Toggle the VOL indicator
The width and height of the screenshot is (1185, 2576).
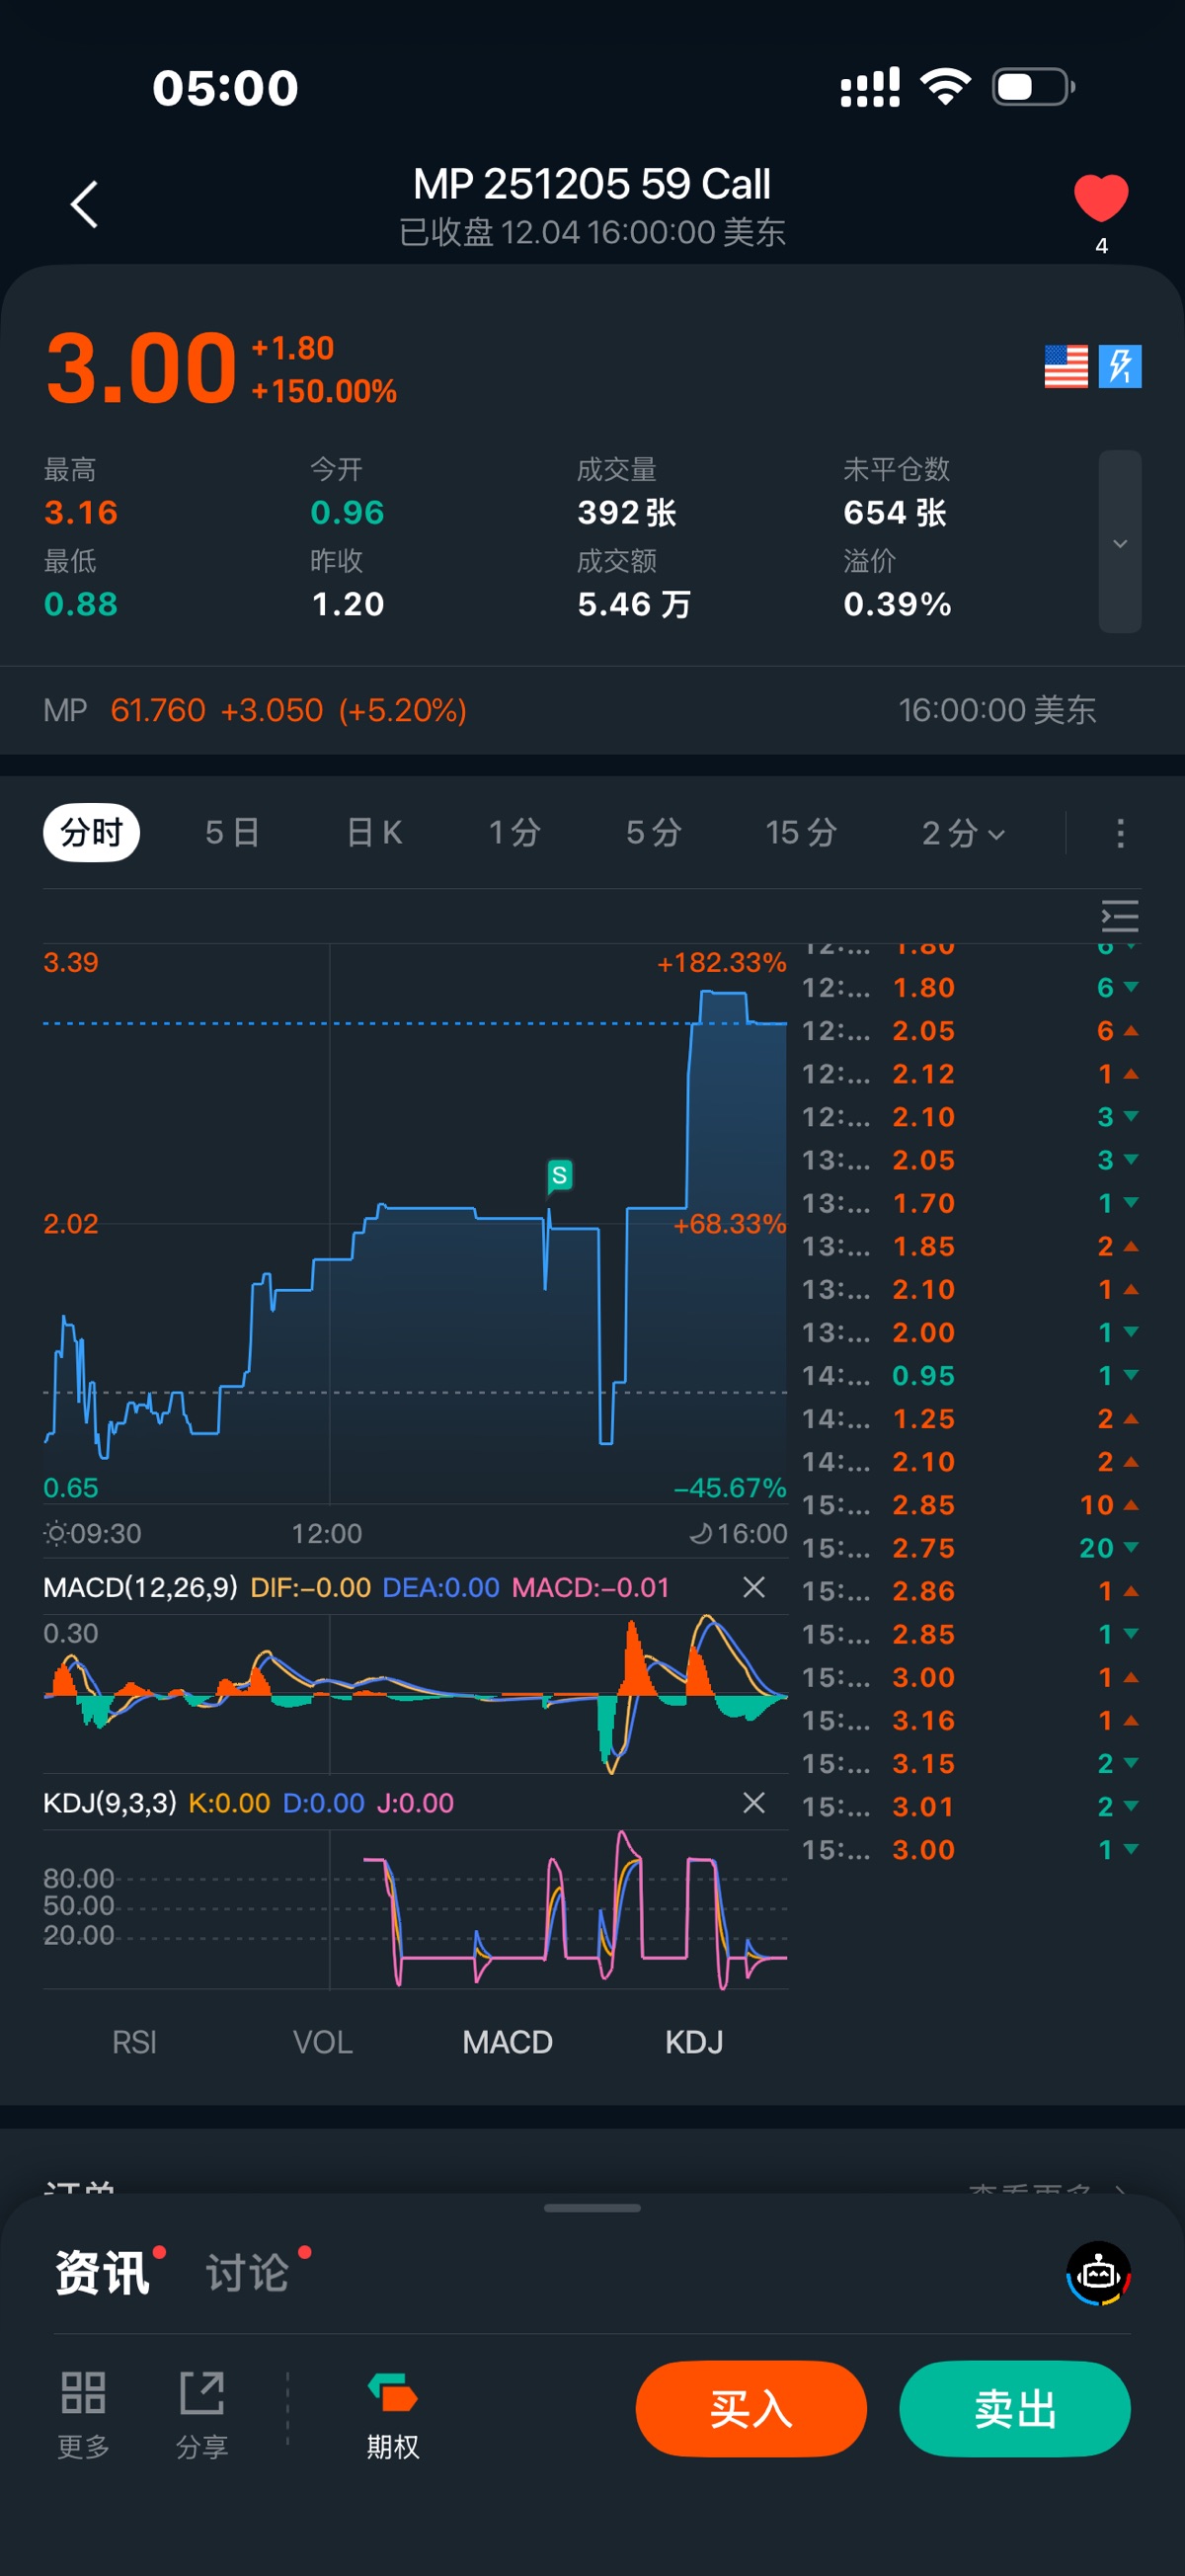click(322, 2042)
